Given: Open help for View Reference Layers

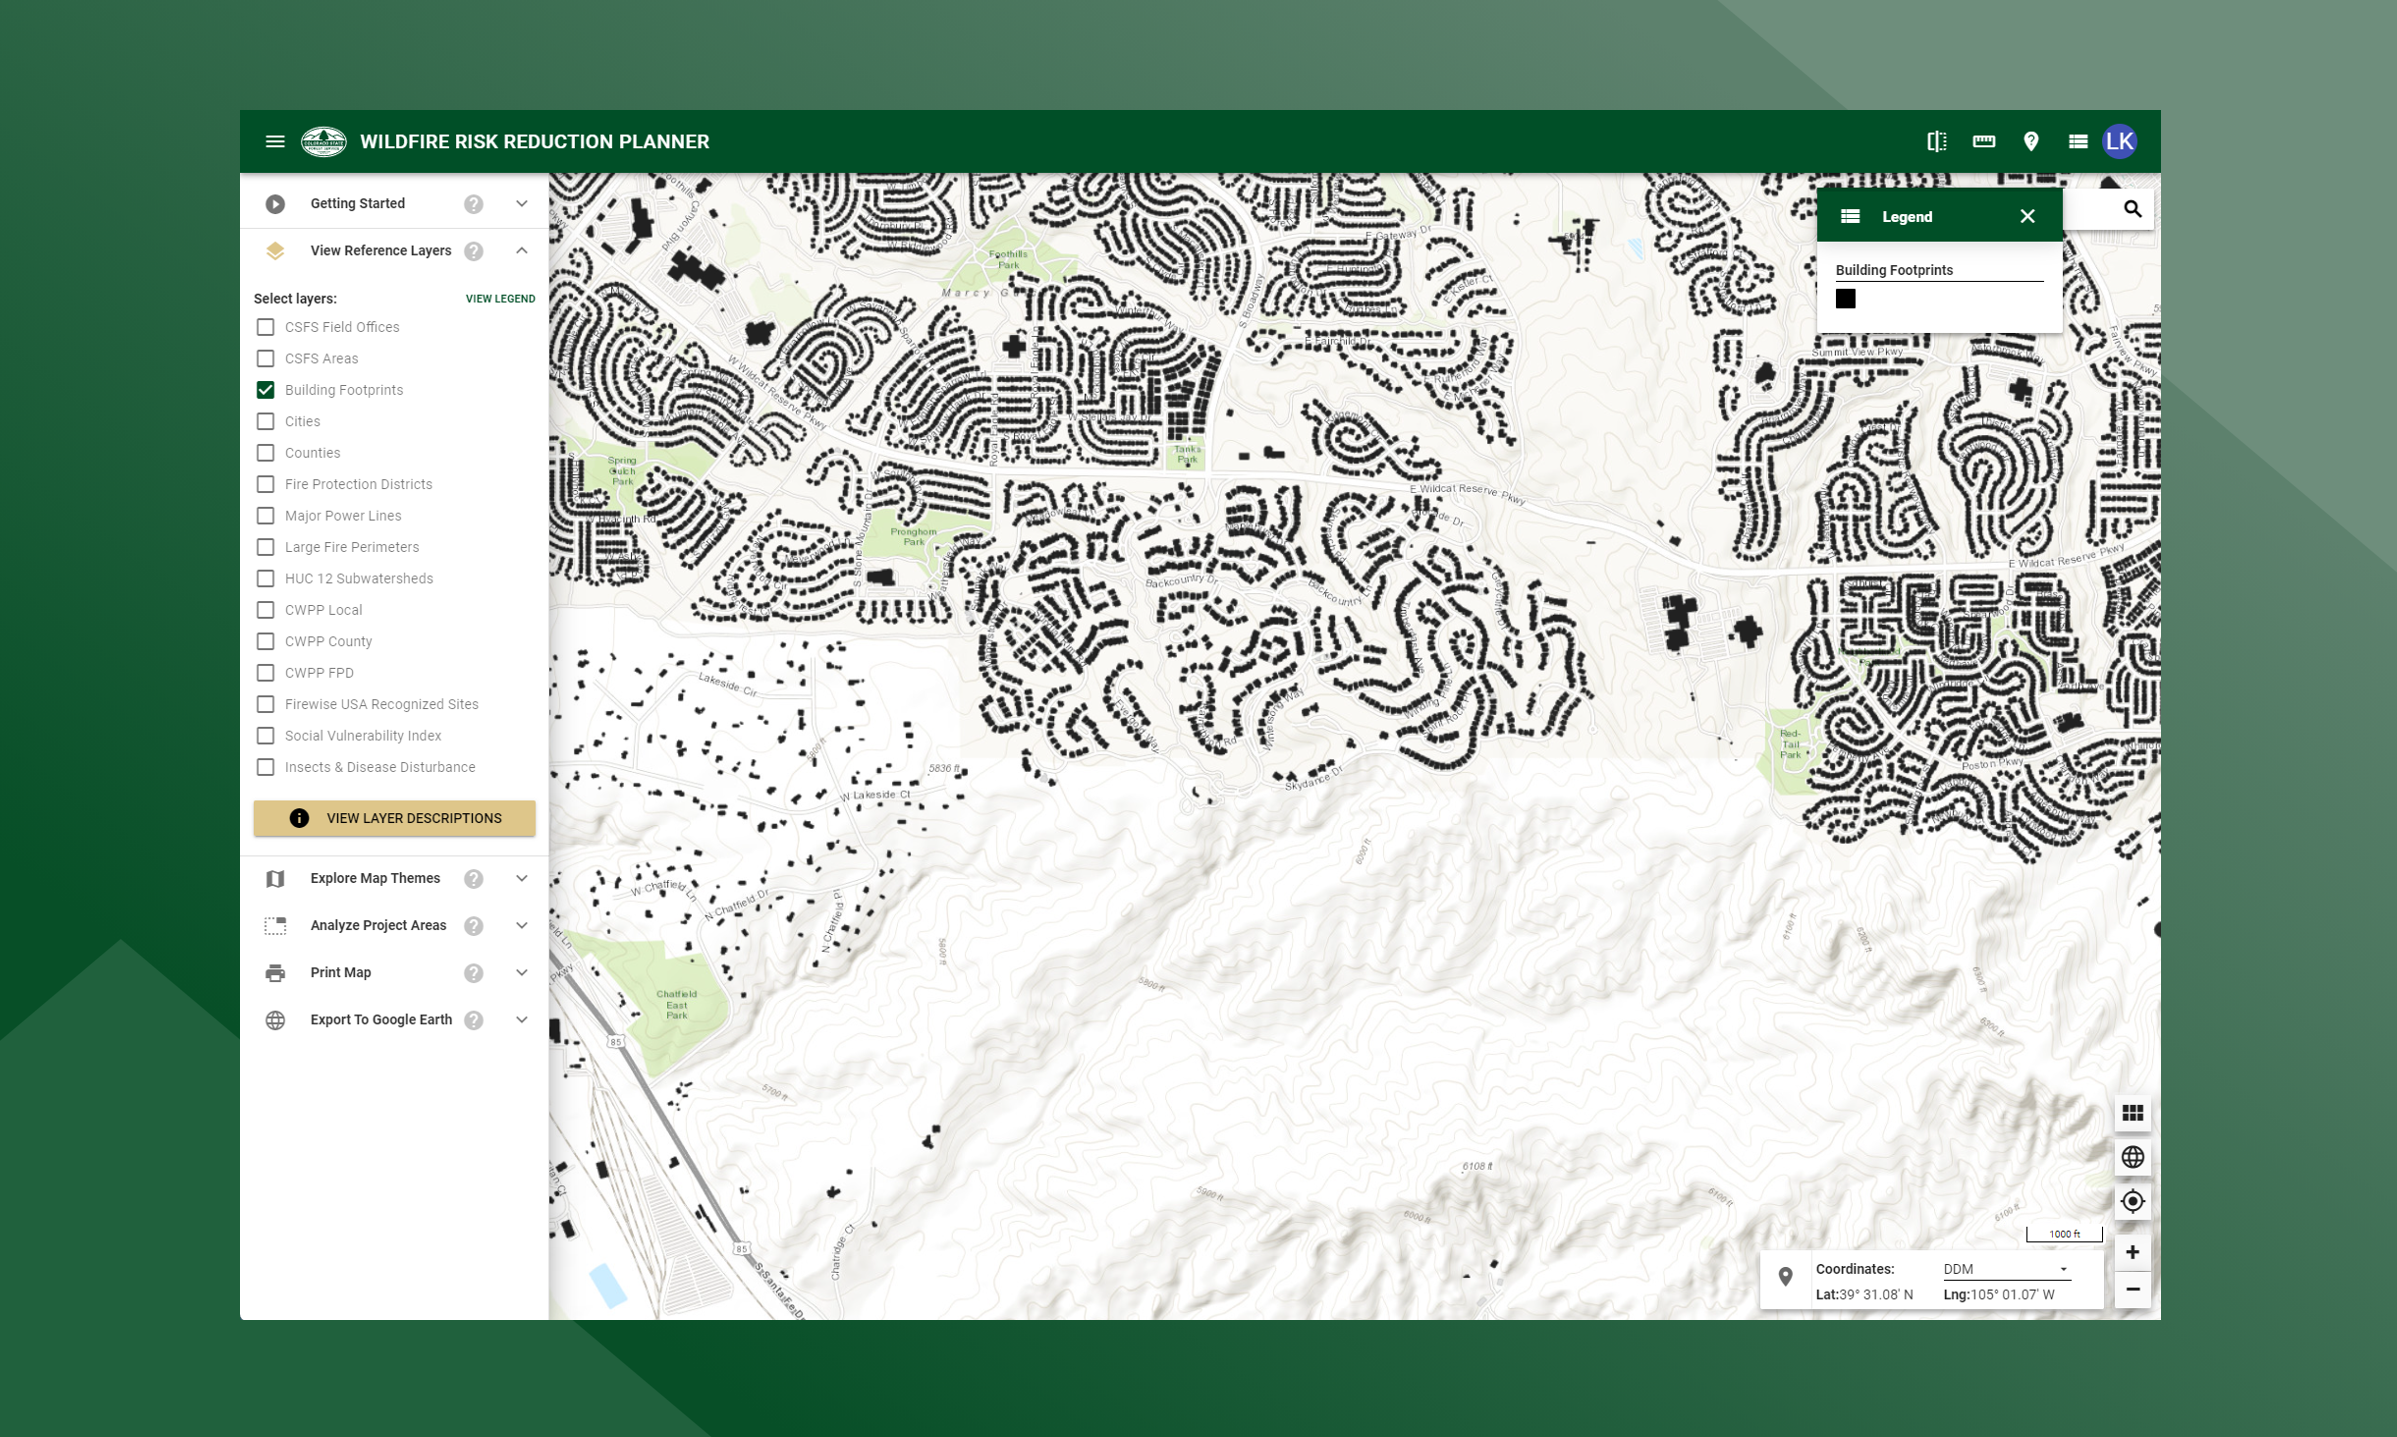Looking at the screenshot, I should click(x=474, y=251).
